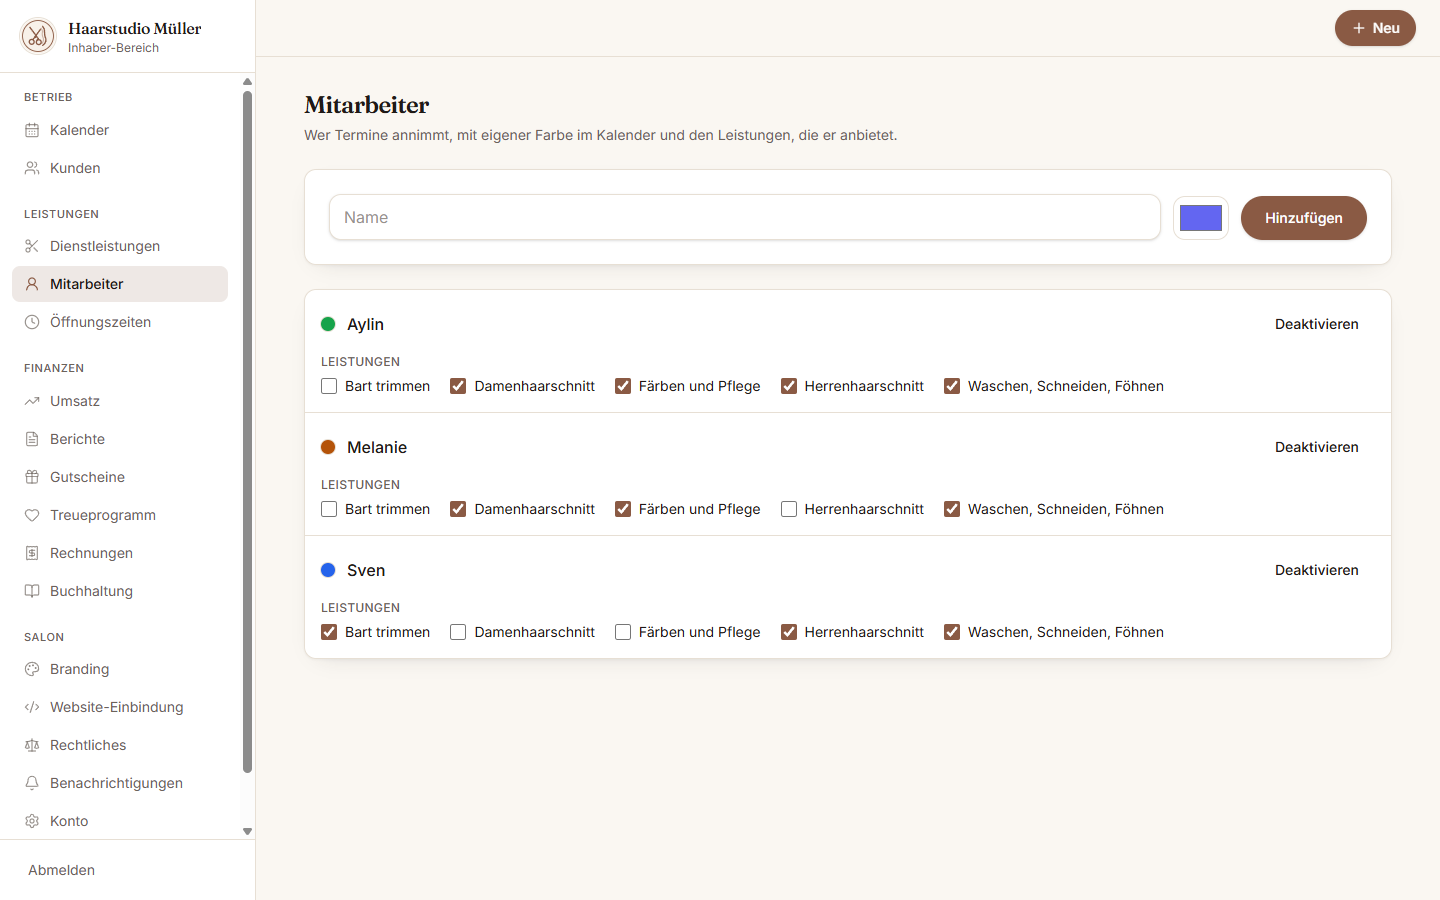Click Melanie's orange color dot
This screenshot has width=1440, height=900.
[x=328, y=447]
